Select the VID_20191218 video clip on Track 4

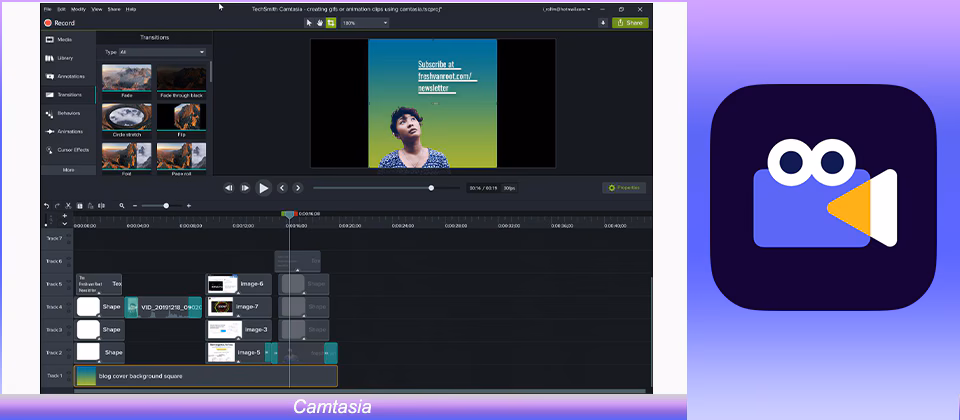(x=163, y=307)
